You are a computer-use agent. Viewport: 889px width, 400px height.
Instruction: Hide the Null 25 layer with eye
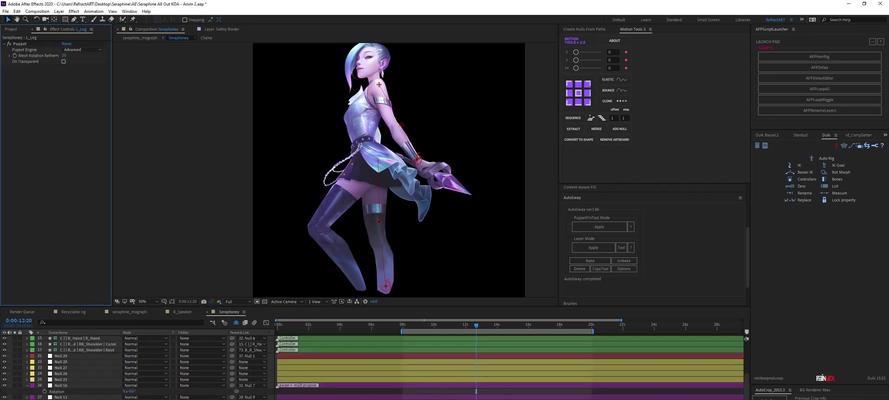coord(5,380)
